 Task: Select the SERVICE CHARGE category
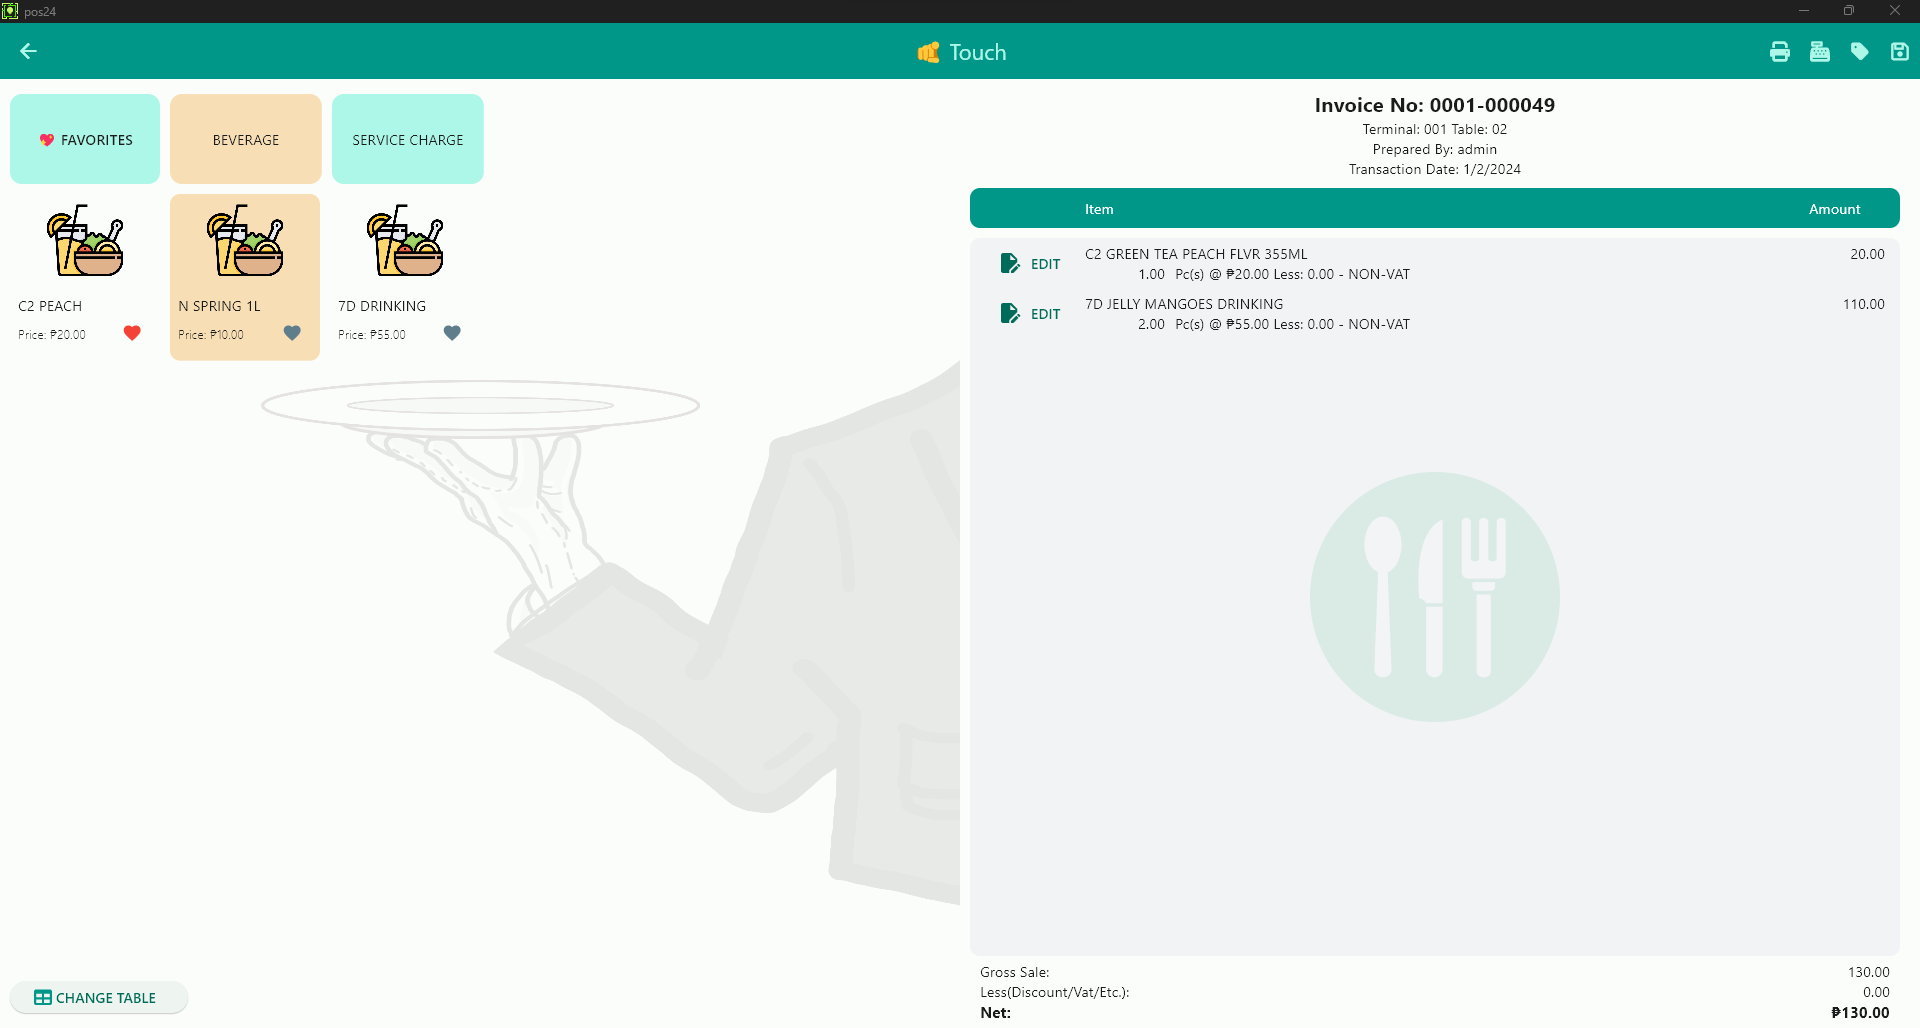click(407, 139)
